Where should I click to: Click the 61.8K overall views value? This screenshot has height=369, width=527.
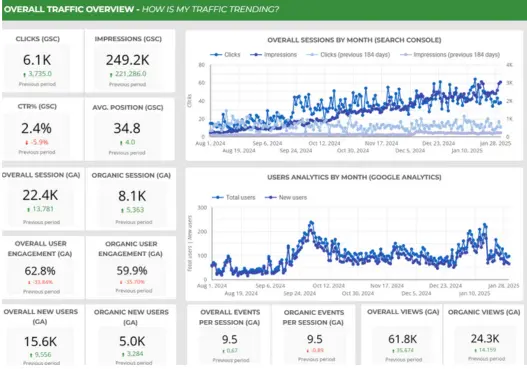(403, 339)
